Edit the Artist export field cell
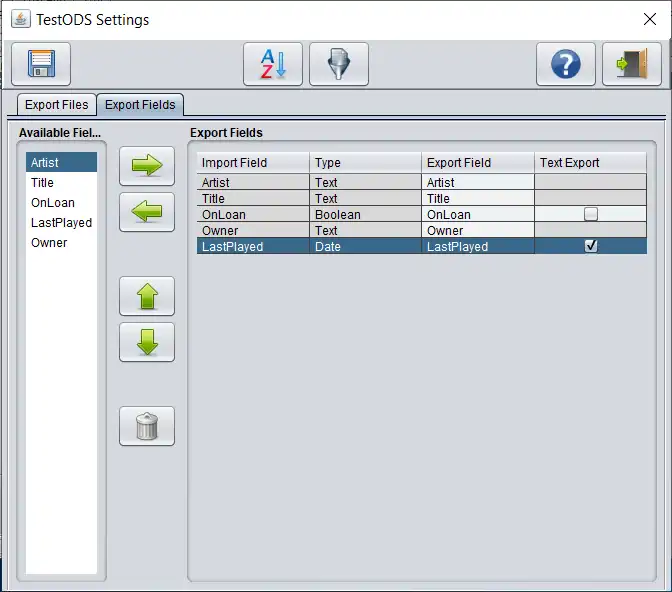 (478, 182)
